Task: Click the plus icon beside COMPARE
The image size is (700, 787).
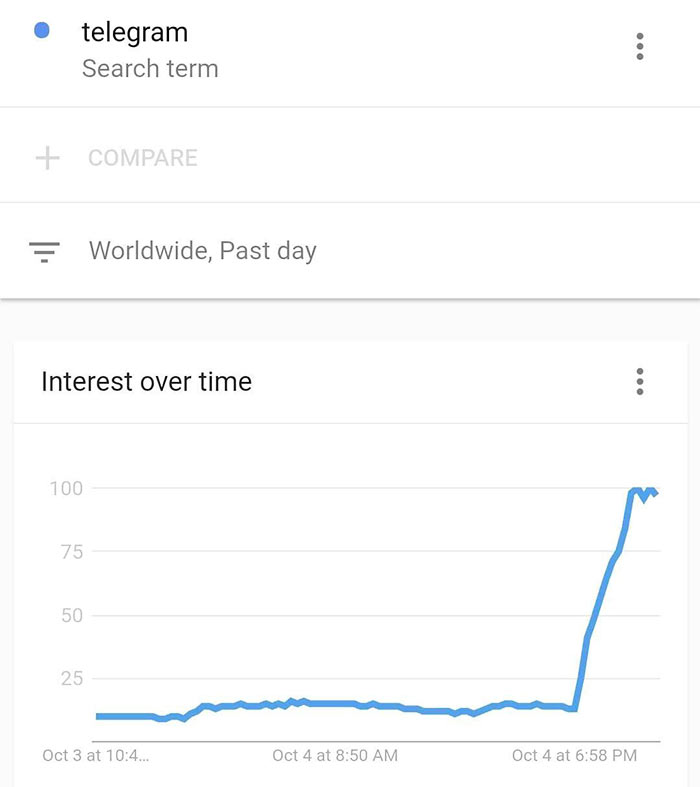Action: tap(47, 158)
